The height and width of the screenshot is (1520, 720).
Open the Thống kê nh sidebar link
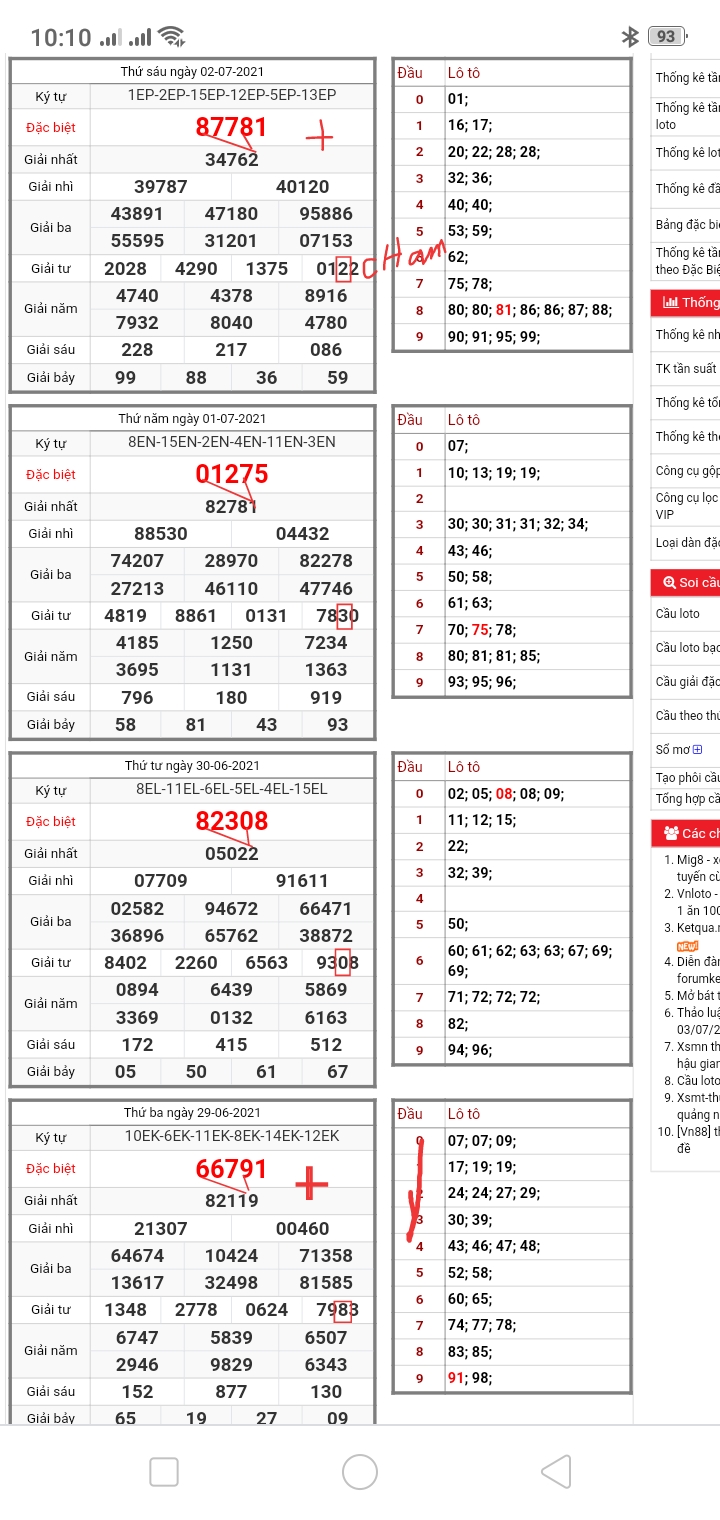point(687,335)
